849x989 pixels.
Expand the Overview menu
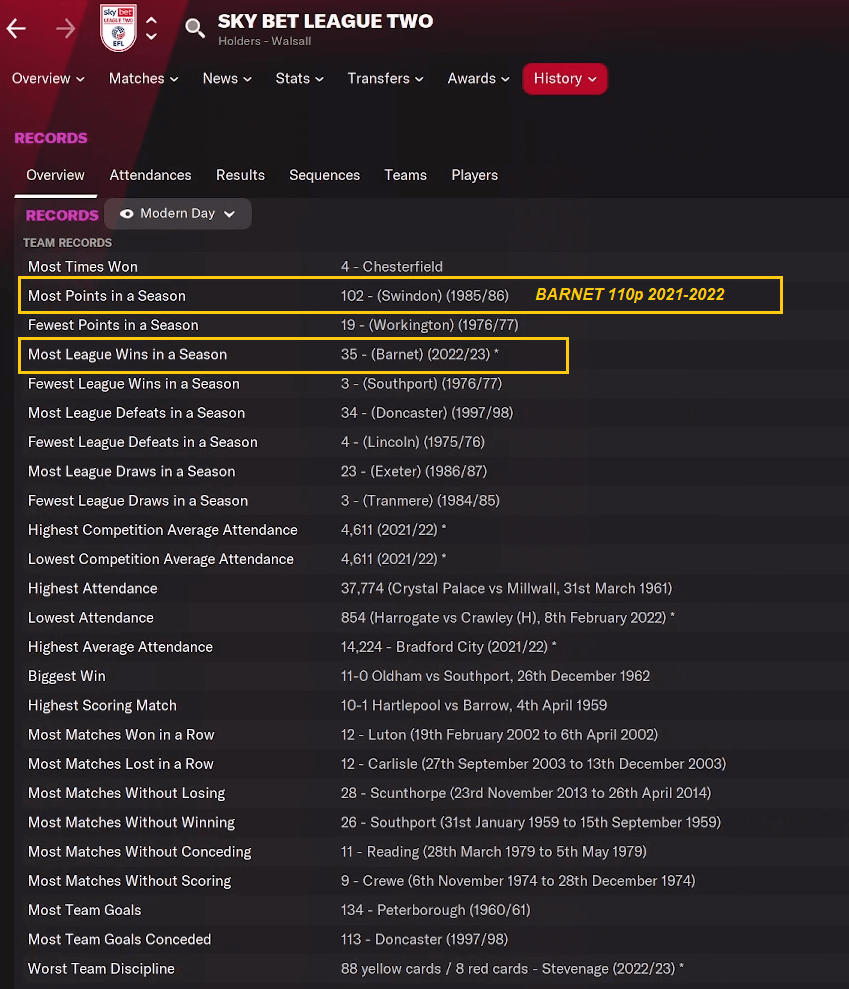point(48,79)
